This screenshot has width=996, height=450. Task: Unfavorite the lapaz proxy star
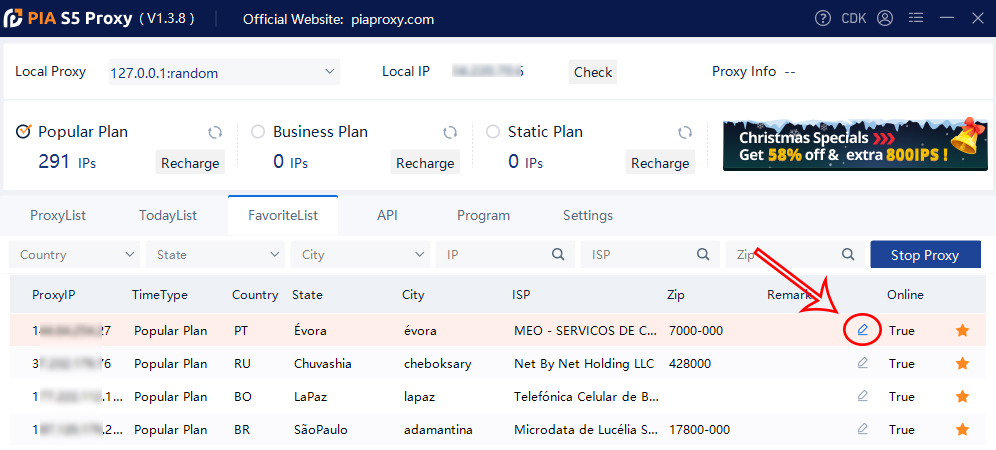point(962,396)
